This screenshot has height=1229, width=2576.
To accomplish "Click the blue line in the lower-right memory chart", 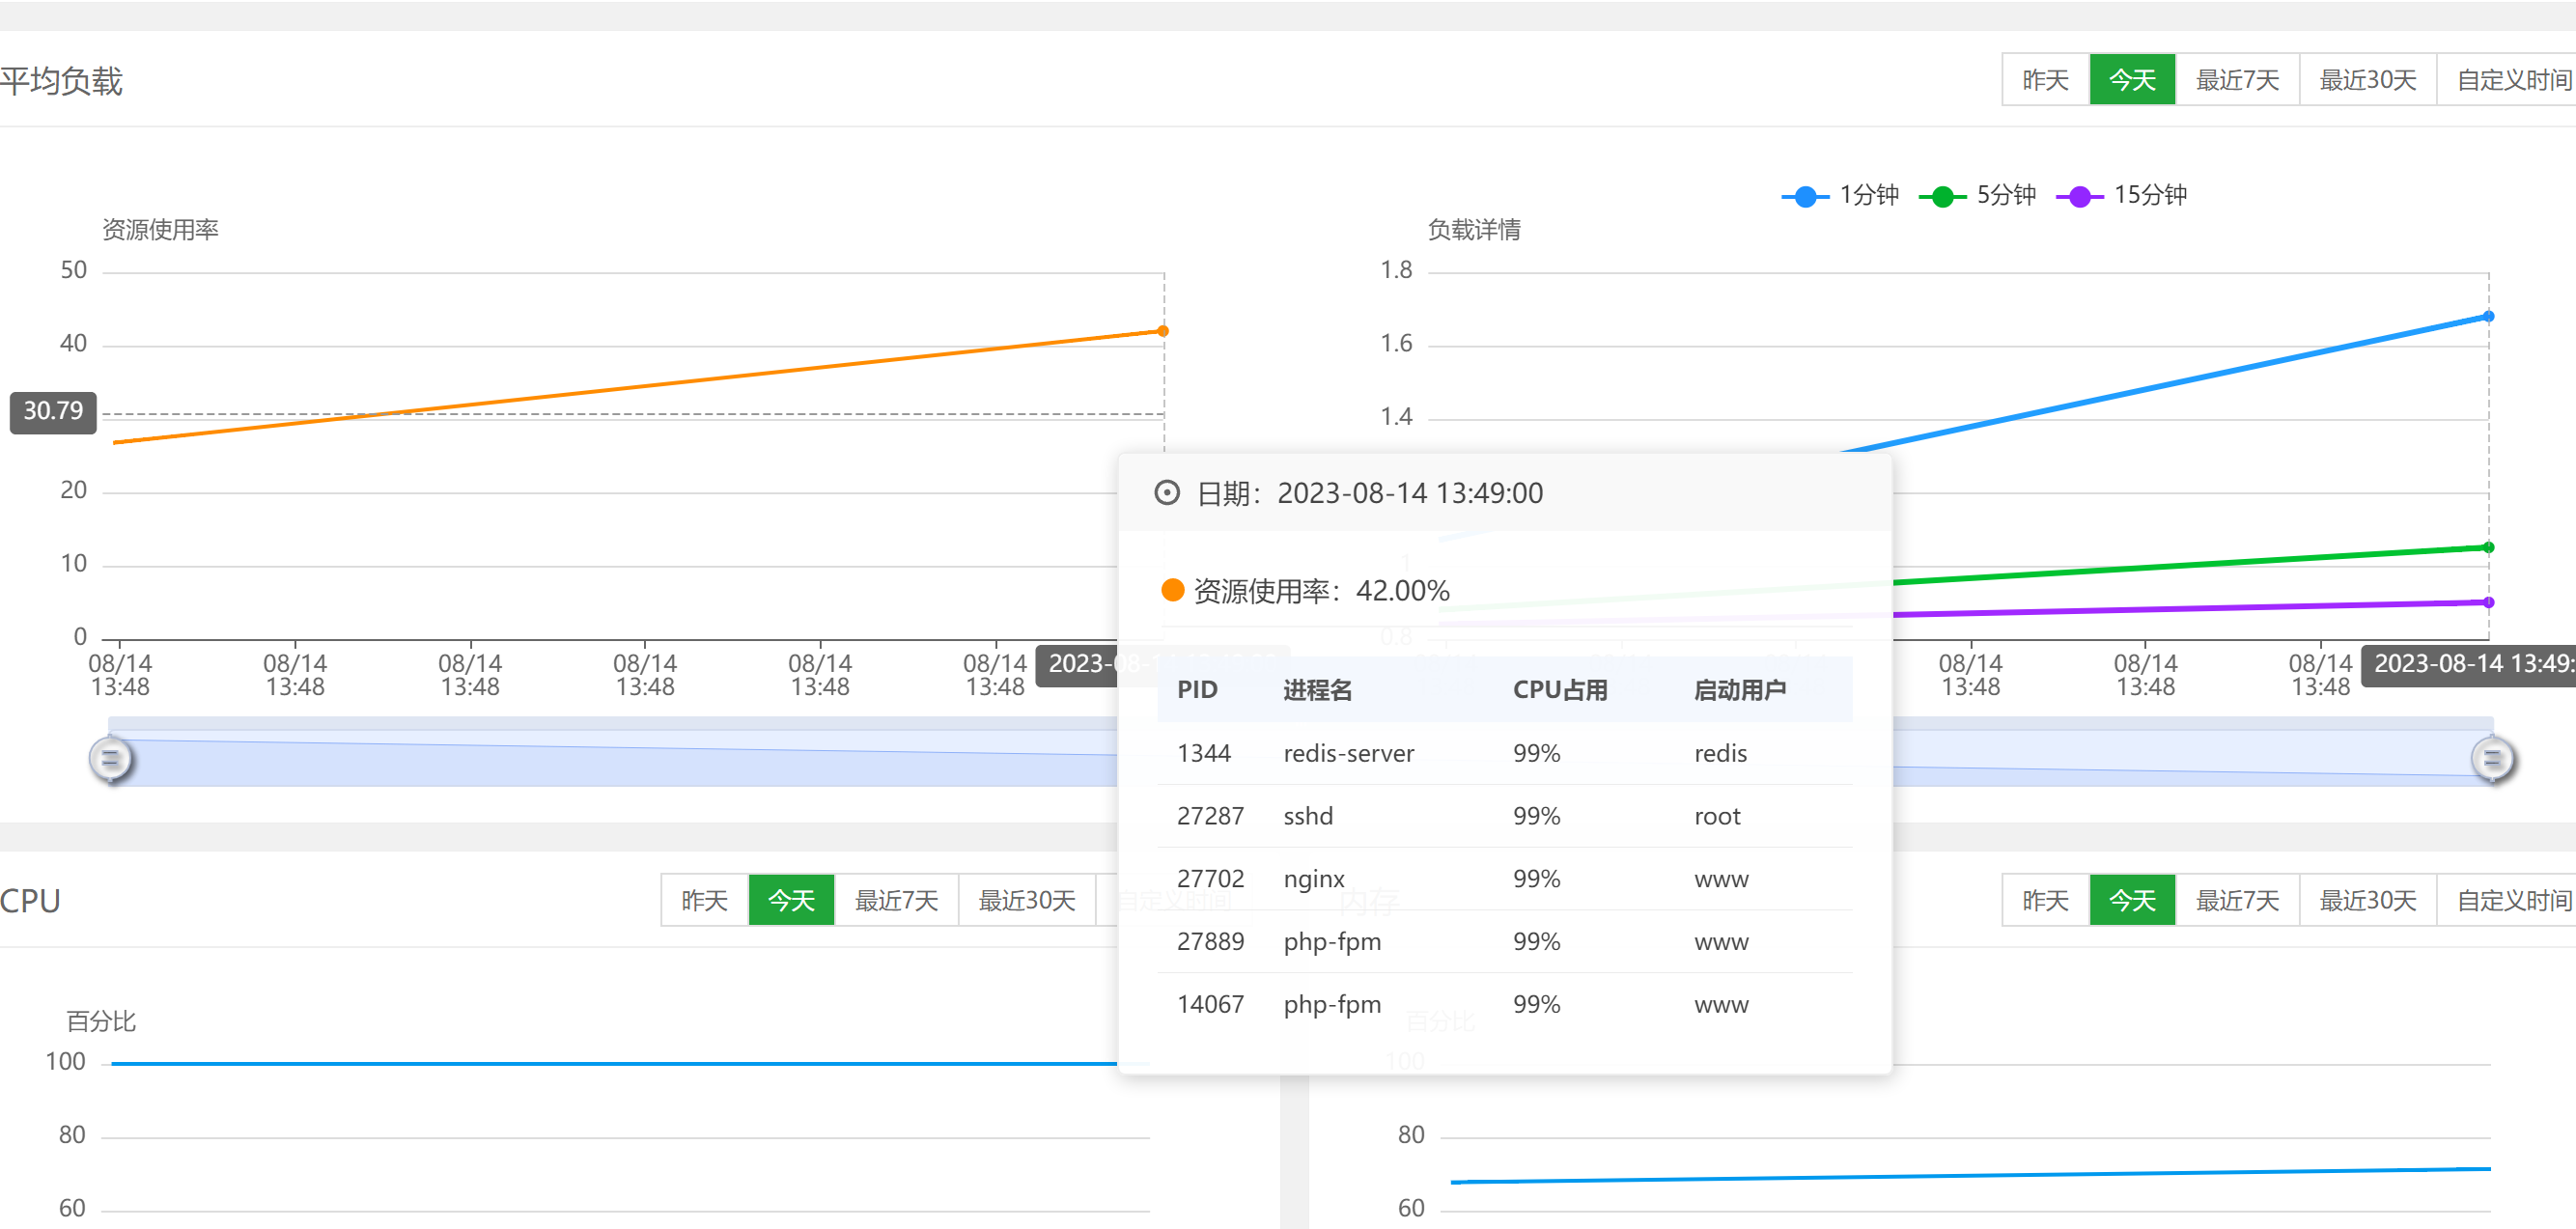I will click(1970, 1175).
